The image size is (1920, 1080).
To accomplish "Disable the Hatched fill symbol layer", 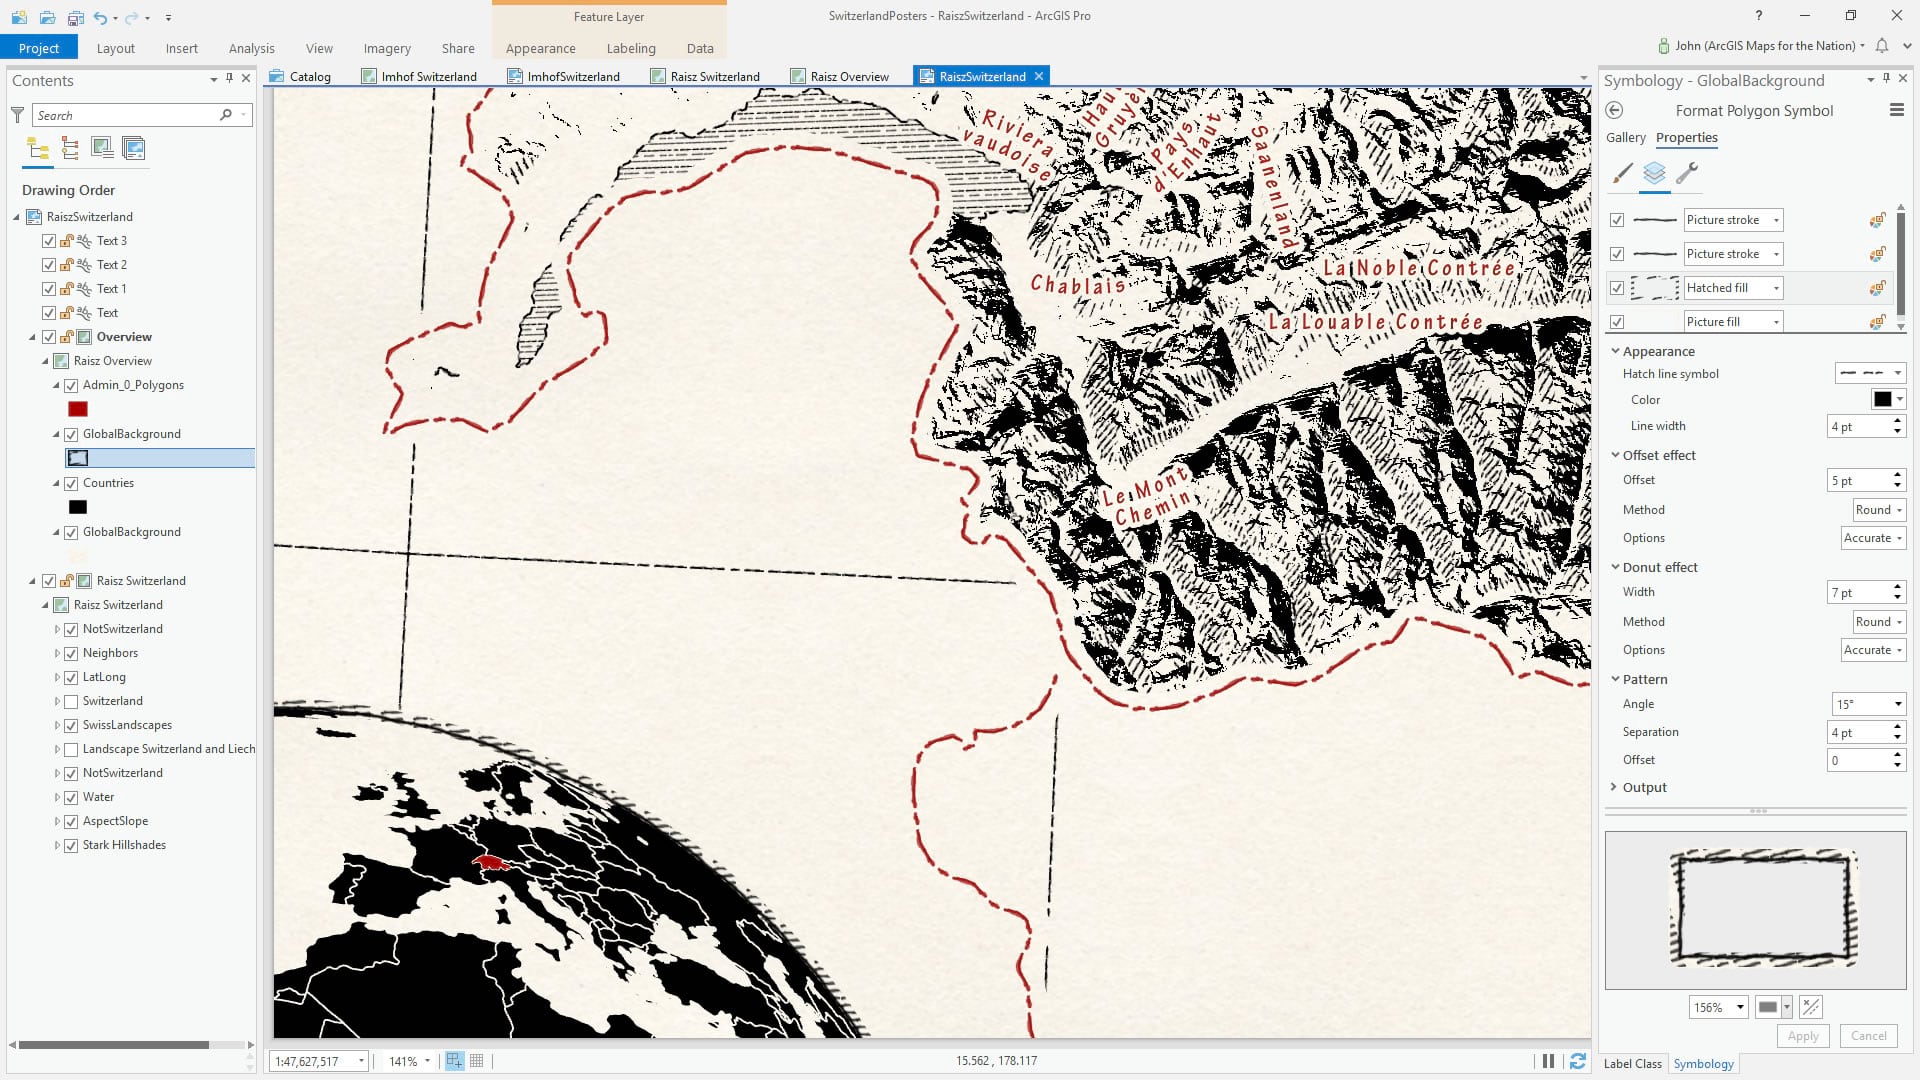I will click(1617, 288).
